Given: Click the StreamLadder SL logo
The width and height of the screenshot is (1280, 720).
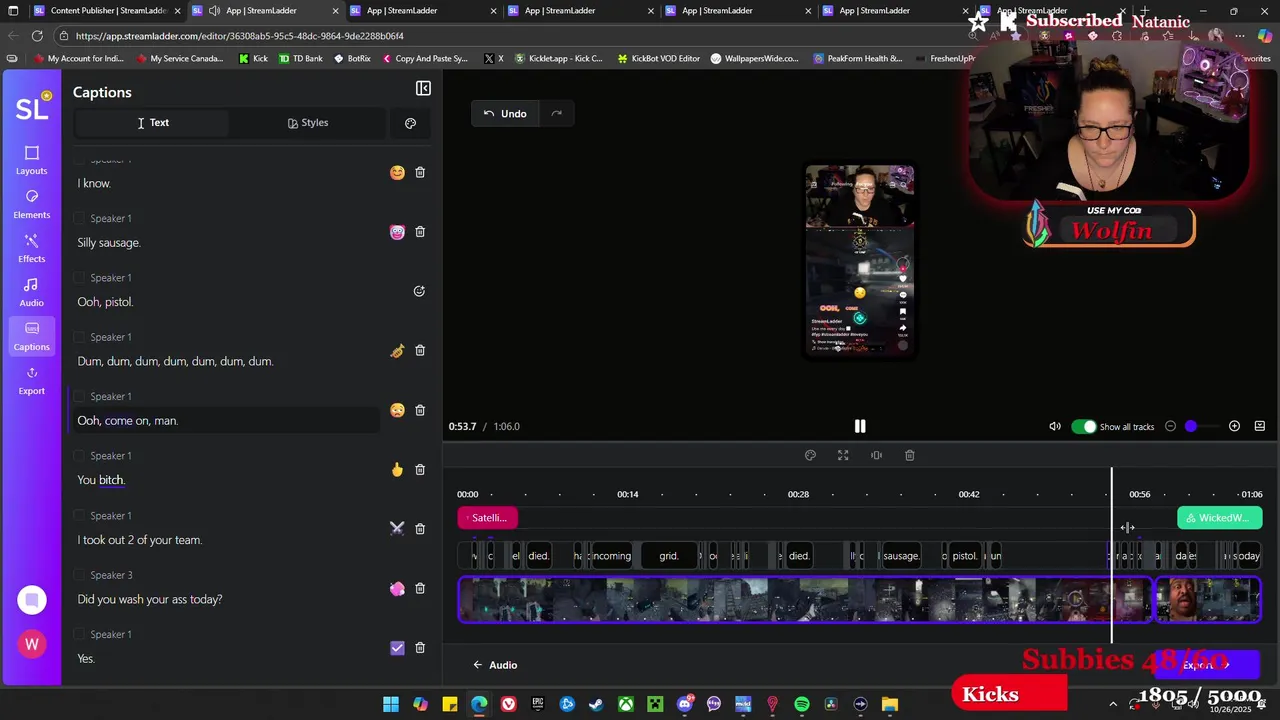Looking at the screenshot, I should tap(31, 108).
